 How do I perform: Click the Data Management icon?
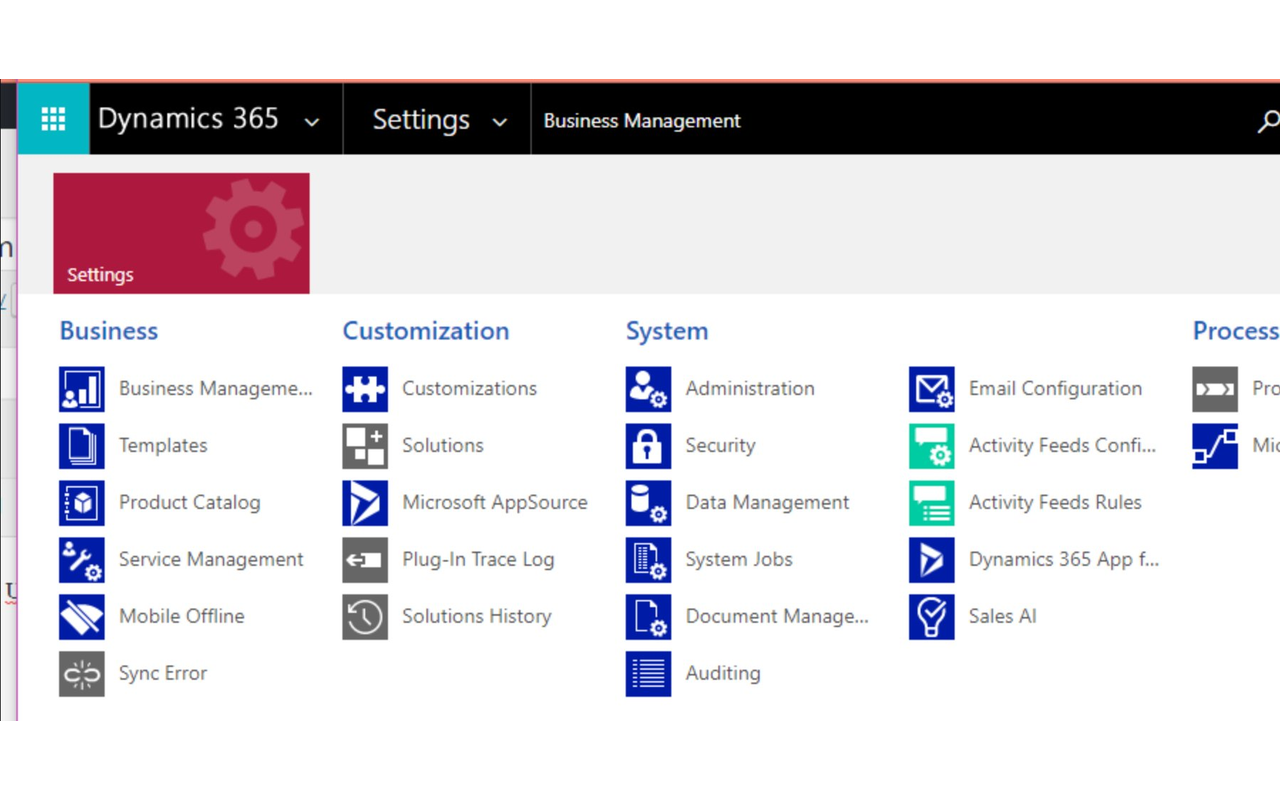pyautogui.click(x=648, y=503)
